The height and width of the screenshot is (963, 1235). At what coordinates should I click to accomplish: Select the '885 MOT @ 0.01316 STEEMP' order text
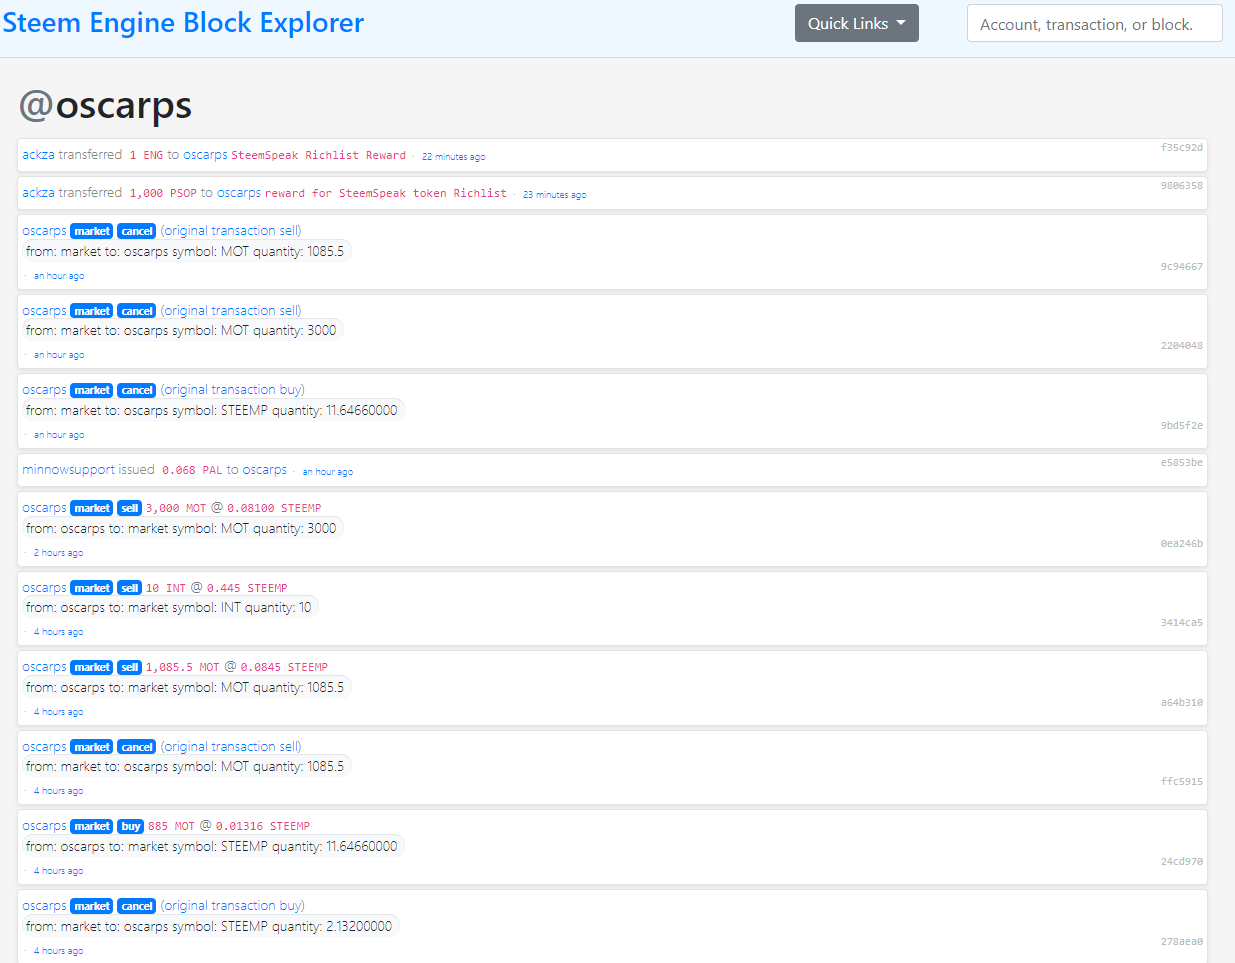[229, 826]
